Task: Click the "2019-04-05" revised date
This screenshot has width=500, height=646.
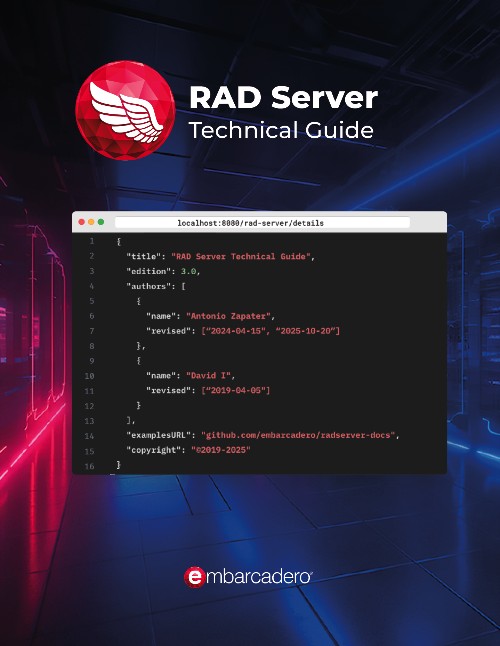Action: tap(236, 390)
